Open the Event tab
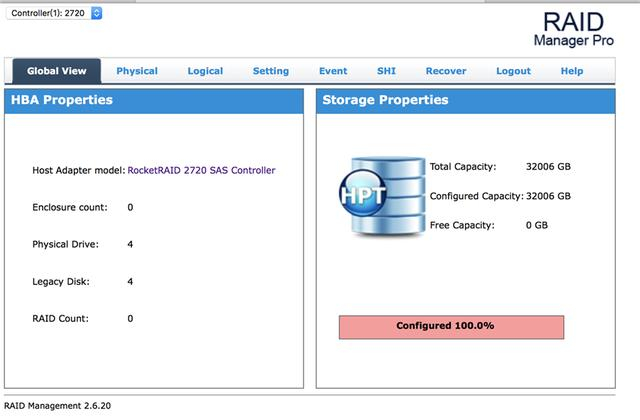The height and width of the screenshot is (420, 640). point(333,71)
